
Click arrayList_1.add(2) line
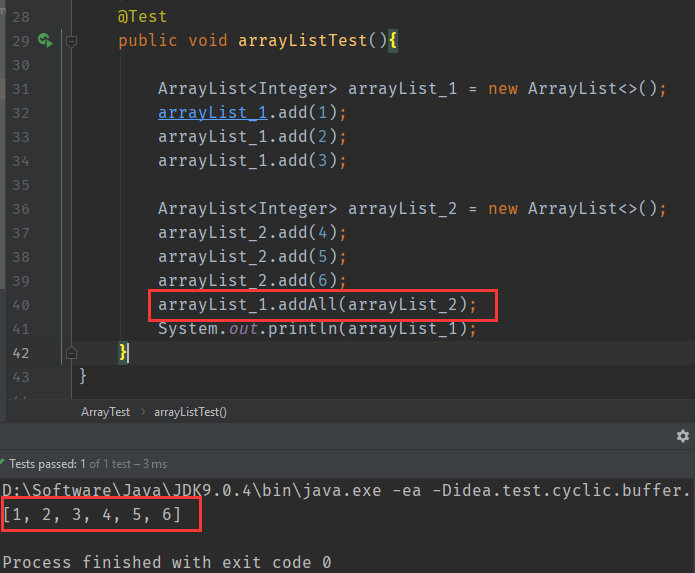[x=252, y=136]
